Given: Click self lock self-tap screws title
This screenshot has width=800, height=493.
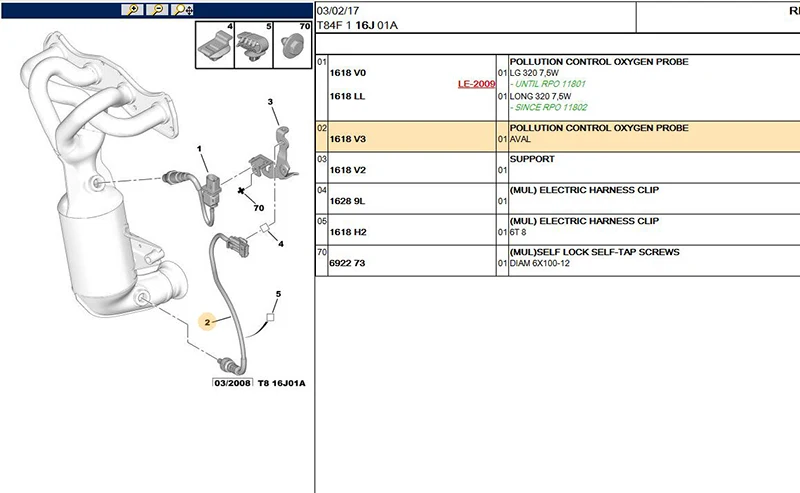Looking at the screenshot, I should (x=594, y=252).
